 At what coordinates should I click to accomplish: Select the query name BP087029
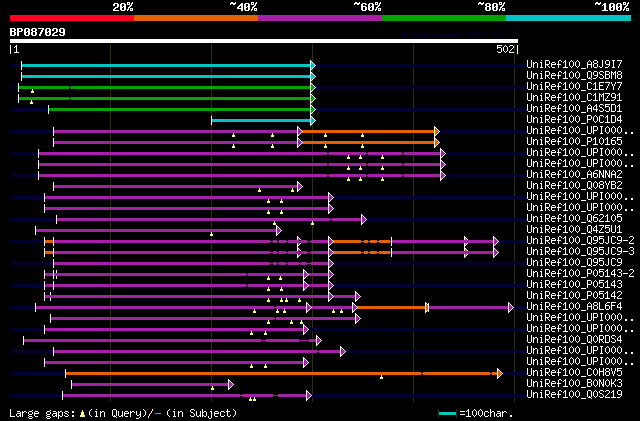point(38,32)
